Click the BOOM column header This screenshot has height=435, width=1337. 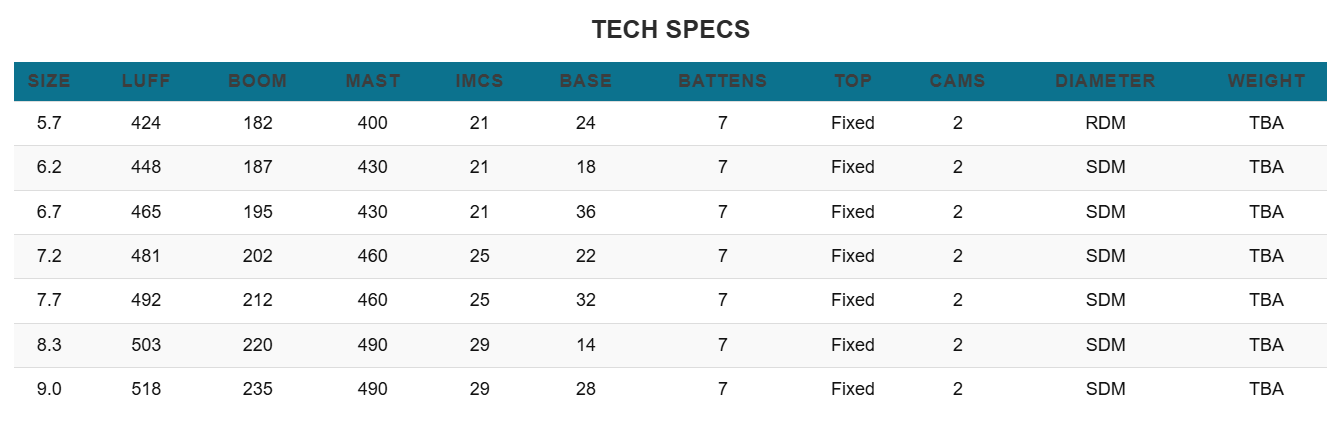[x=257, y=81]
